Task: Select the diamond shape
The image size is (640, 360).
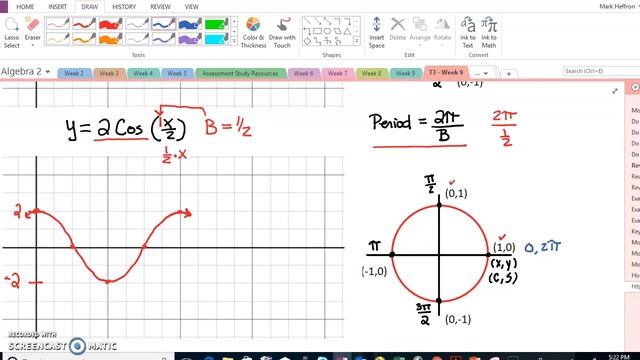Action: pos(308,41)
